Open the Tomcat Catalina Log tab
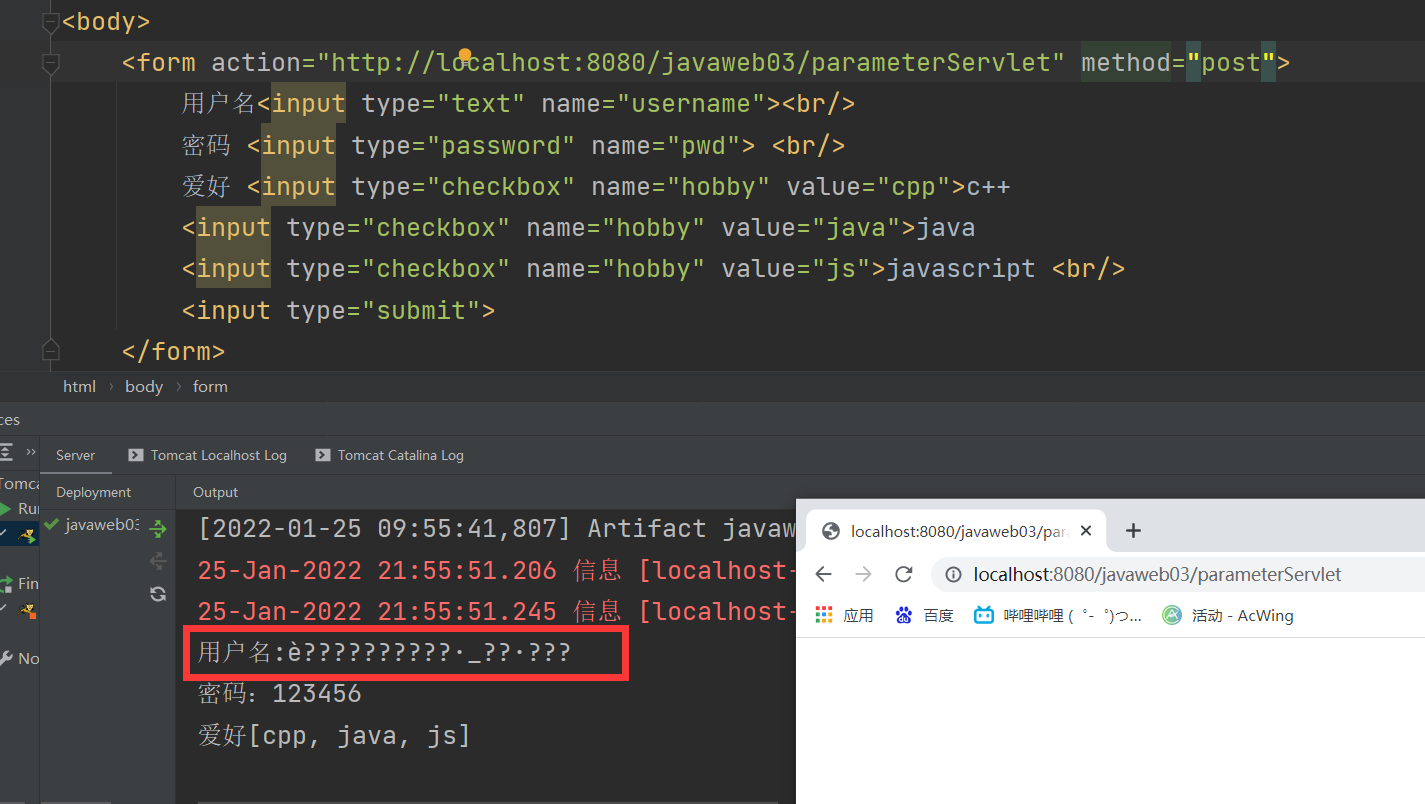Image resolution: width=1425 pixels, height=804 pixels. coord(389,455)
